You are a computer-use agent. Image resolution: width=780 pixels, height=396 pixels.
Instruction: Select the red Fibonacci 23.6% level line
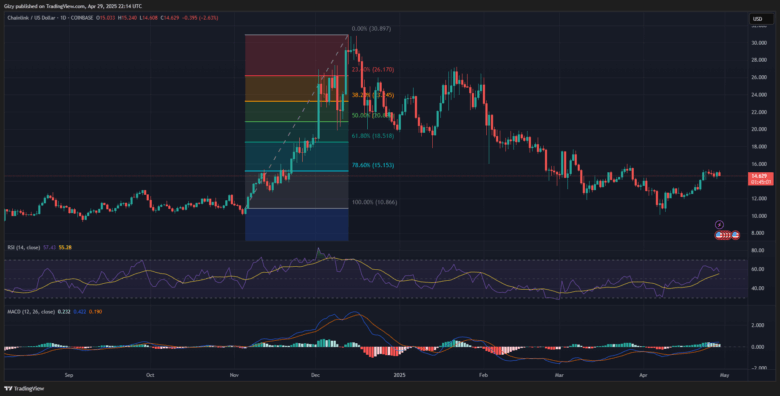(x=296, y=76)
